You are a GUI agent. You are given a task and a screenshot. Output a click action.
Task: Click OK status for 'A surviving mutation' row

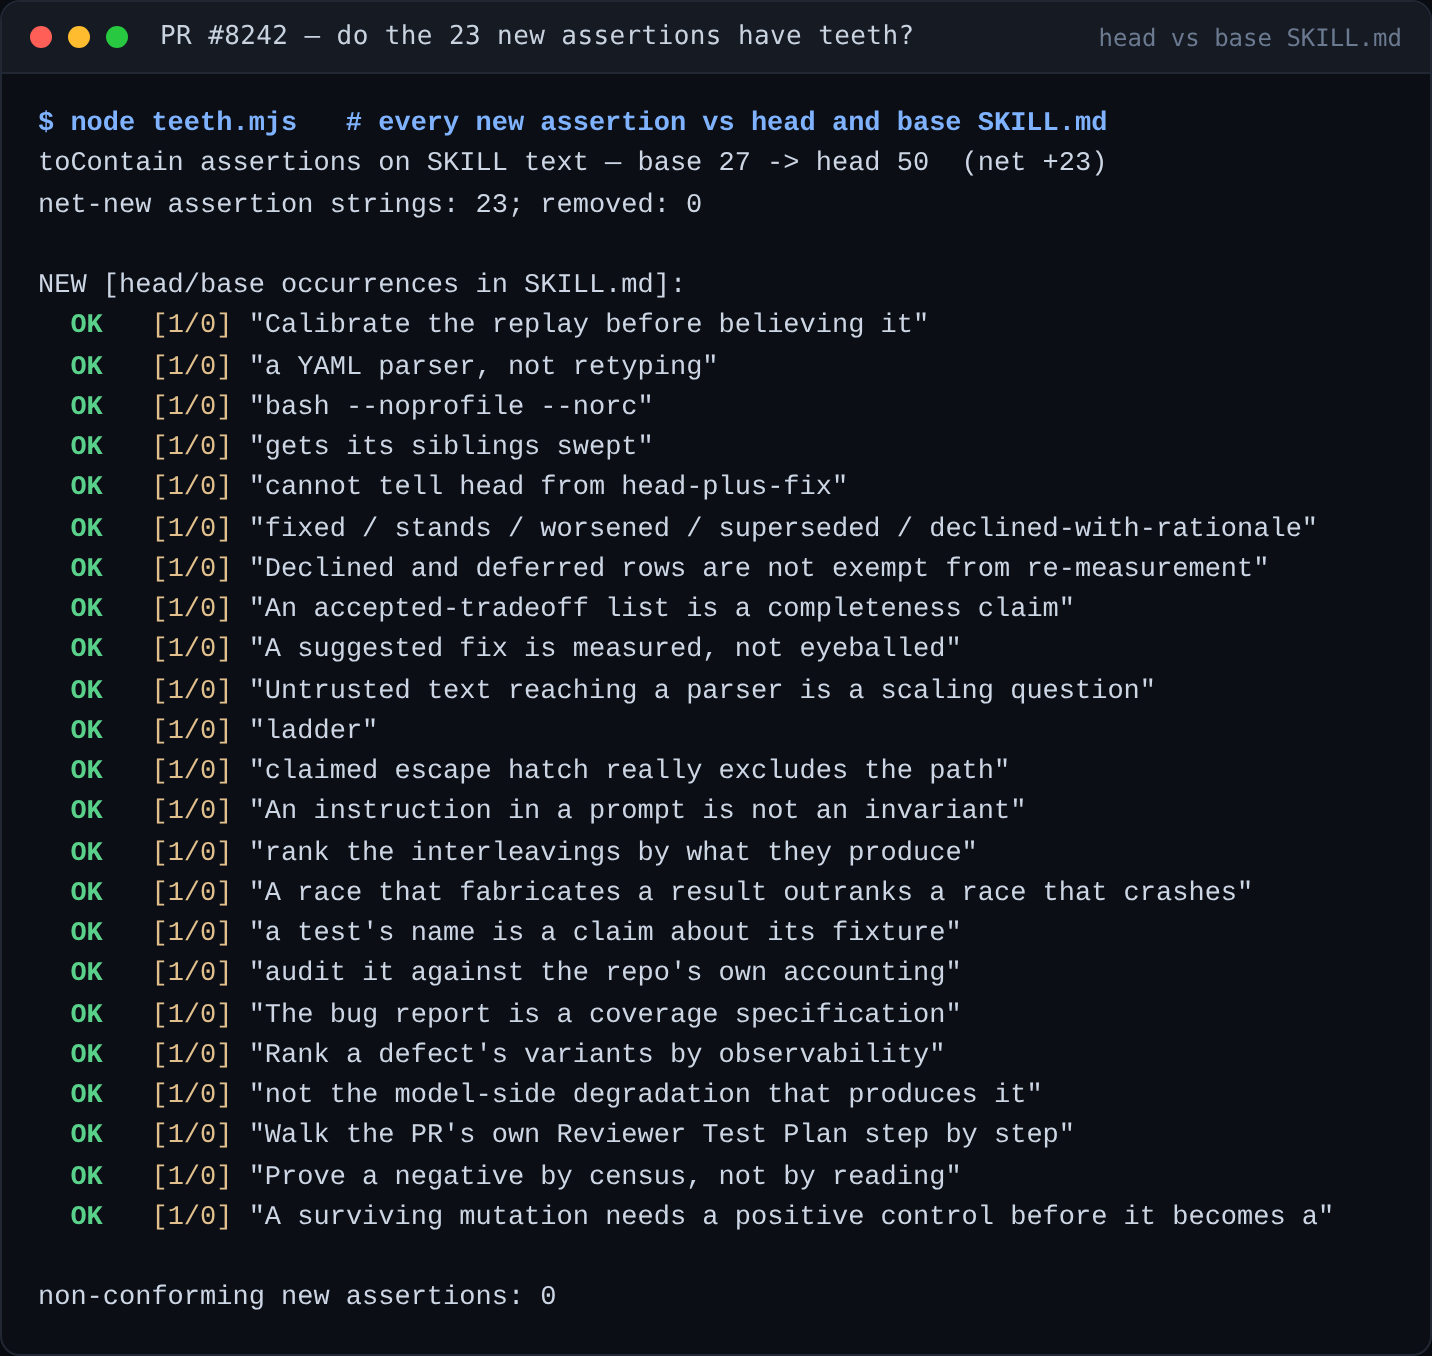coord(87,1216)
